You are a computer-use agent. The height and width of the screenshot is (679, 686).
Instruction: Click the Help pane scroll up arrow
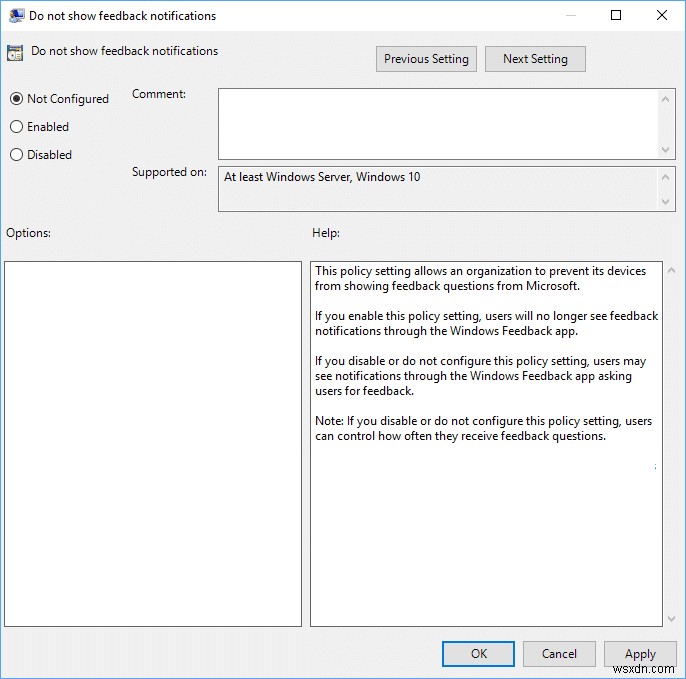coord(672,271)
